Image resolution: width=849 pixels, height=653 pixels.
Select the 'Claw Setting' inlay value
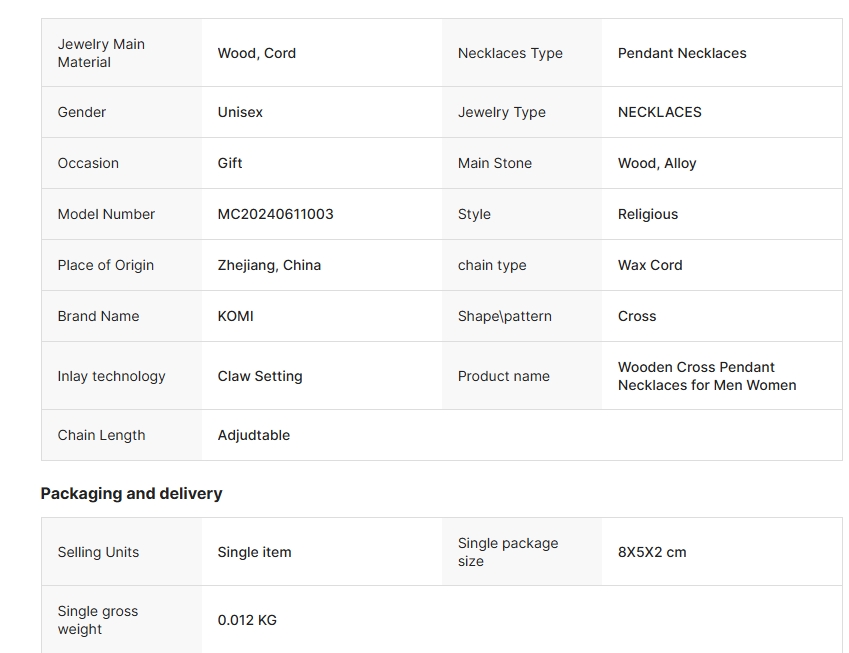(260, 376)
